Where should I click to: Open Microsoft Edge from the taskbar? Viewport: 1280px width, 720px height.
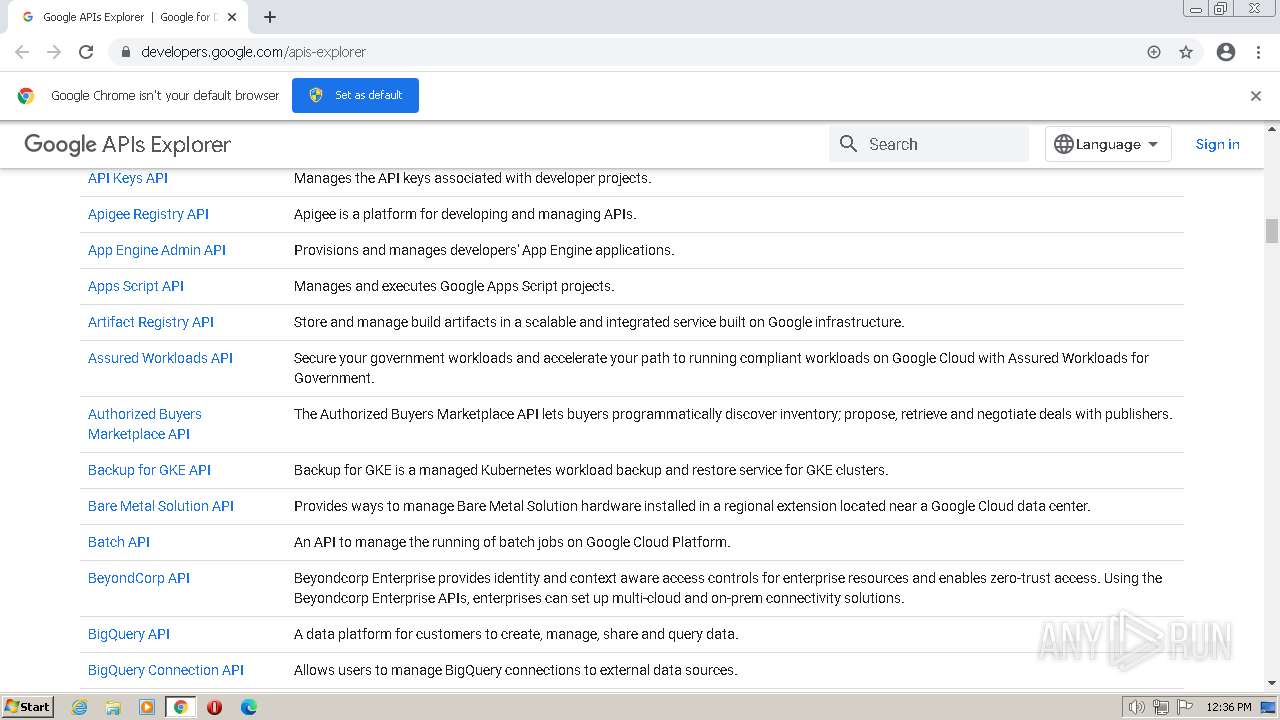click(x=249, y=707)
